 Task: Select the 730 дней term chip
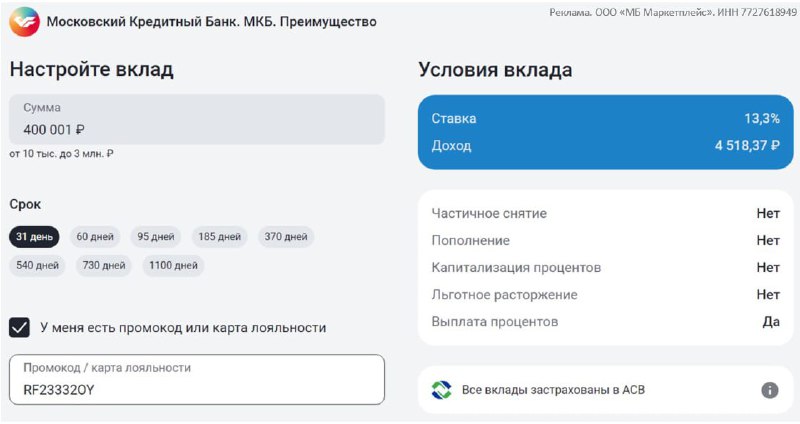pos(104,266)
